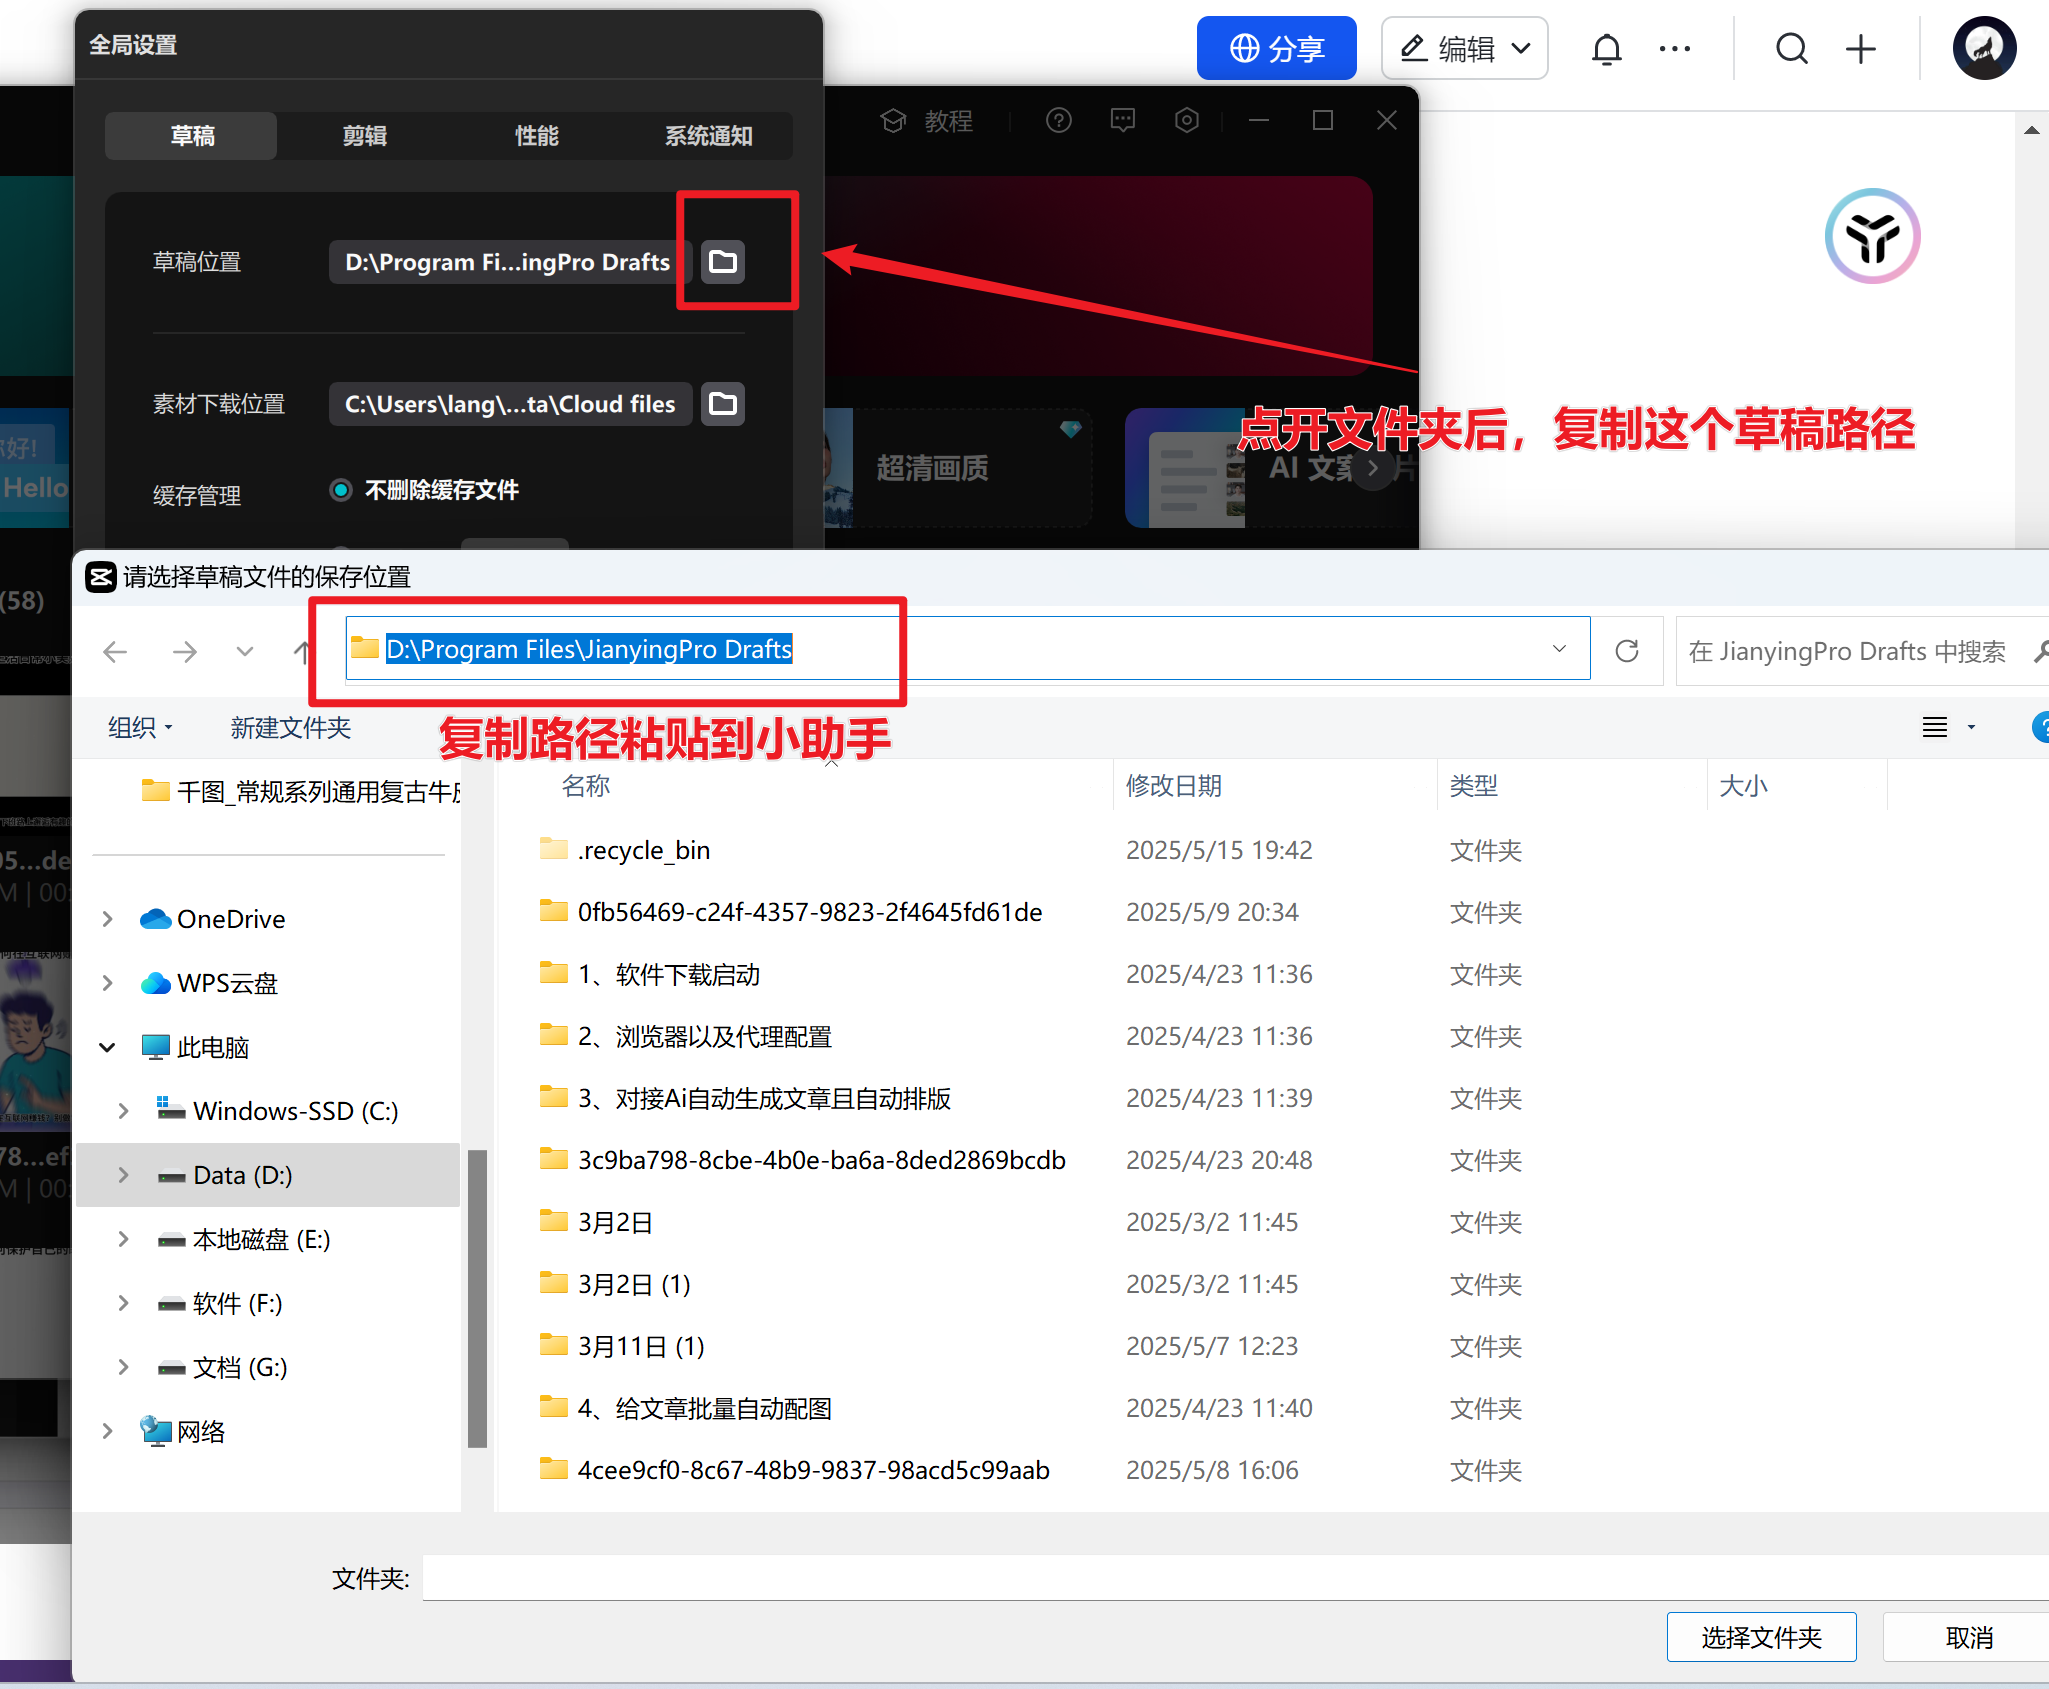Select folder 4cee9cf0-8c67-48b9-9837-98acd5c99aab
This screenshot has height=1689, width=2049.
pos(794,1470)
